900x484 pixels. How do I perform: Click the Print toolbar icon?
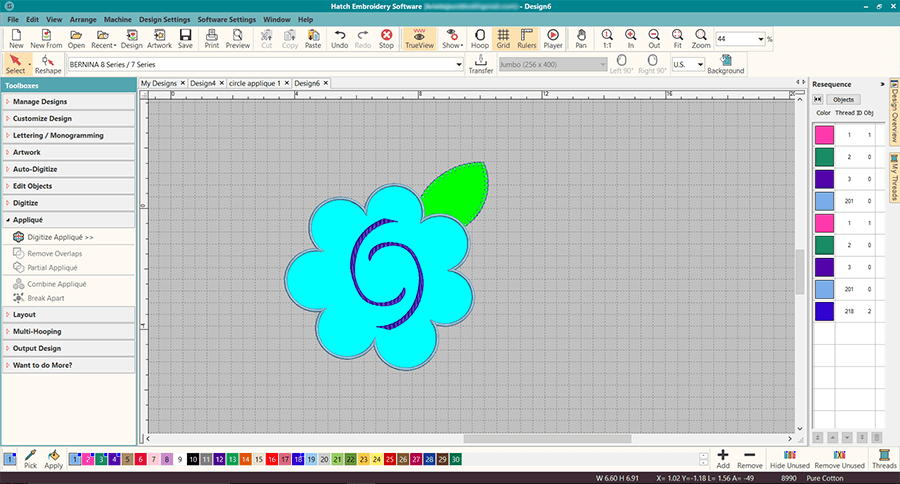(212, 39)
